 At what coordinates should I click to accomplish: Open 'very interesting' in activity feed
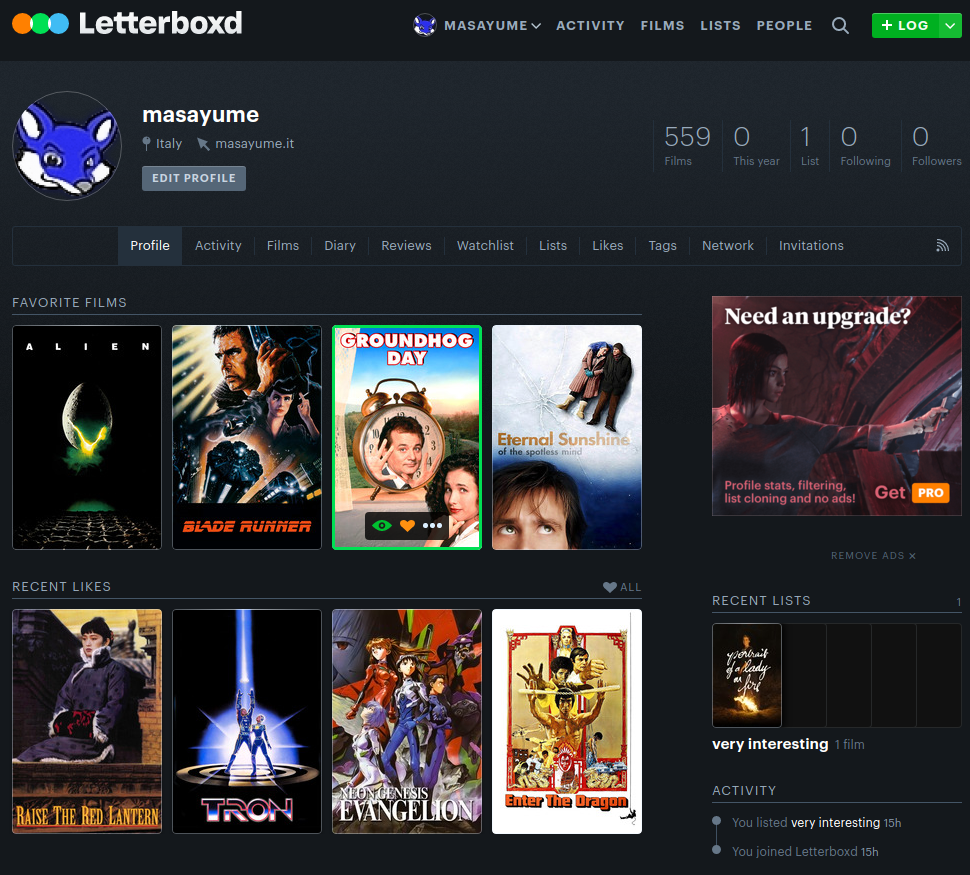pyautogui.click(x=835, y=822)
